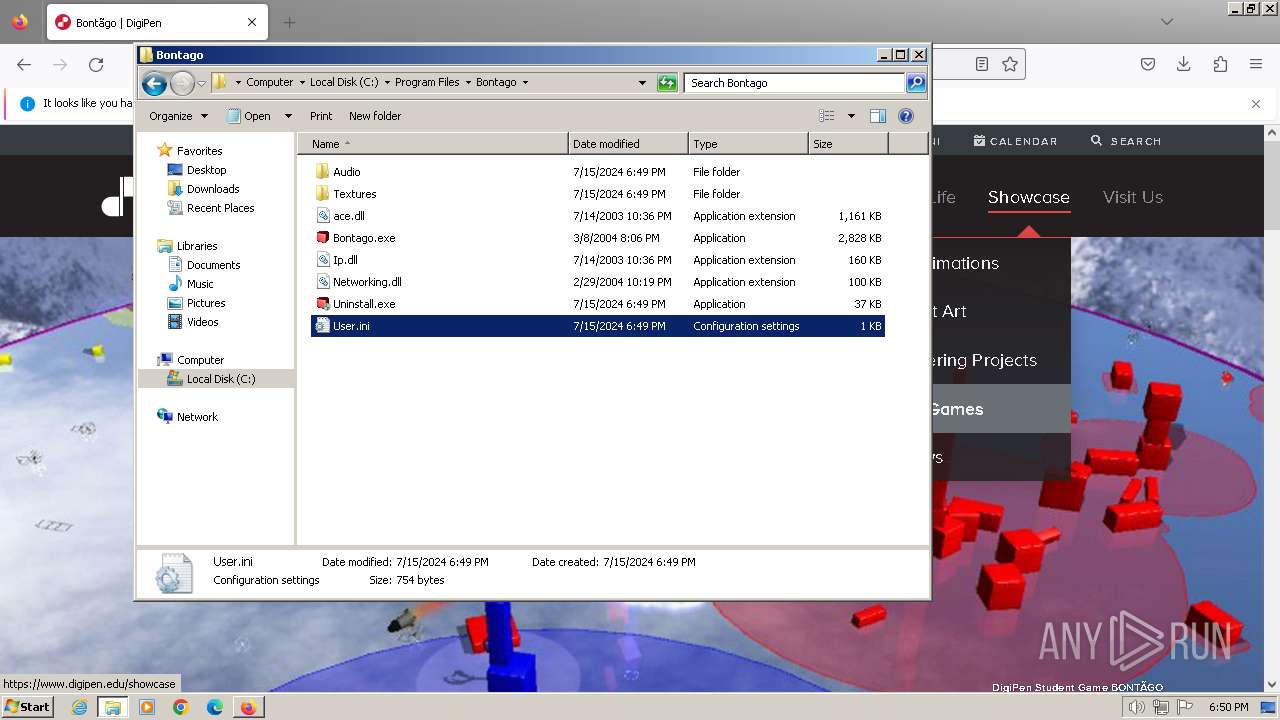The image size is (1280, 720).
Task: Click New folder in the toolbar
Action: coord(375,116)
